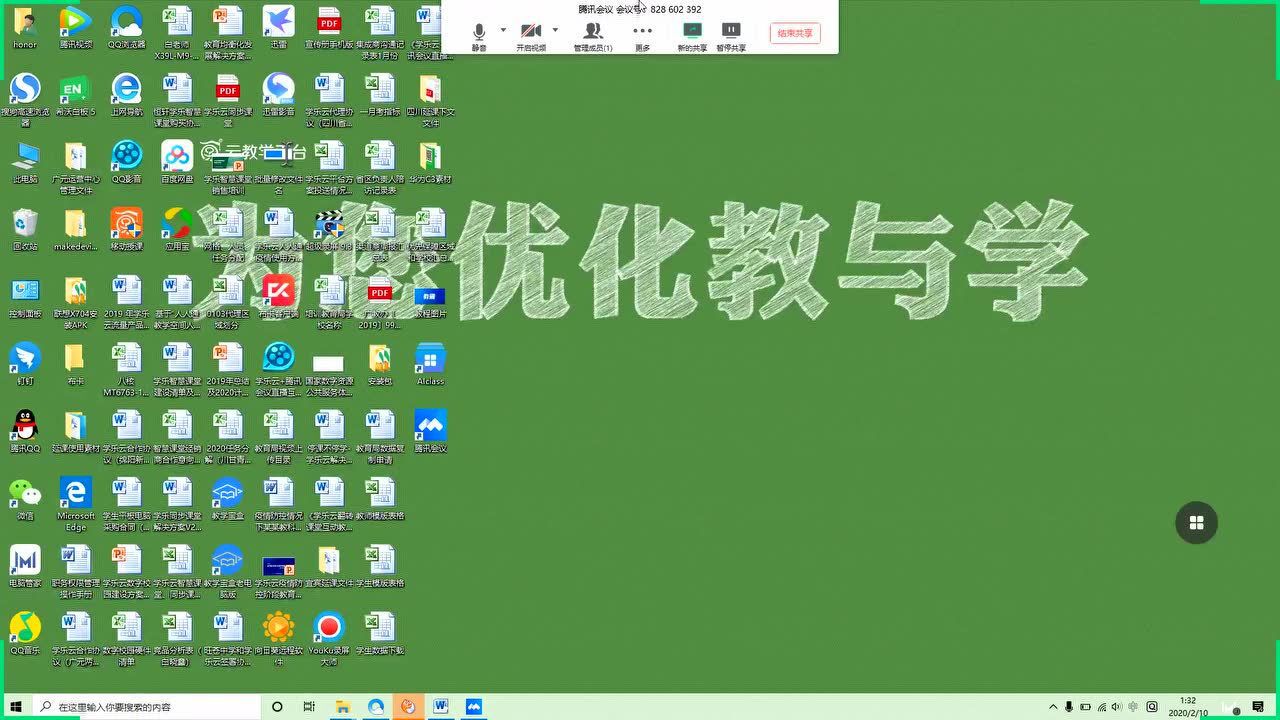
Task: Open 学生模版表格 Excel file
Action: point(379,566)
